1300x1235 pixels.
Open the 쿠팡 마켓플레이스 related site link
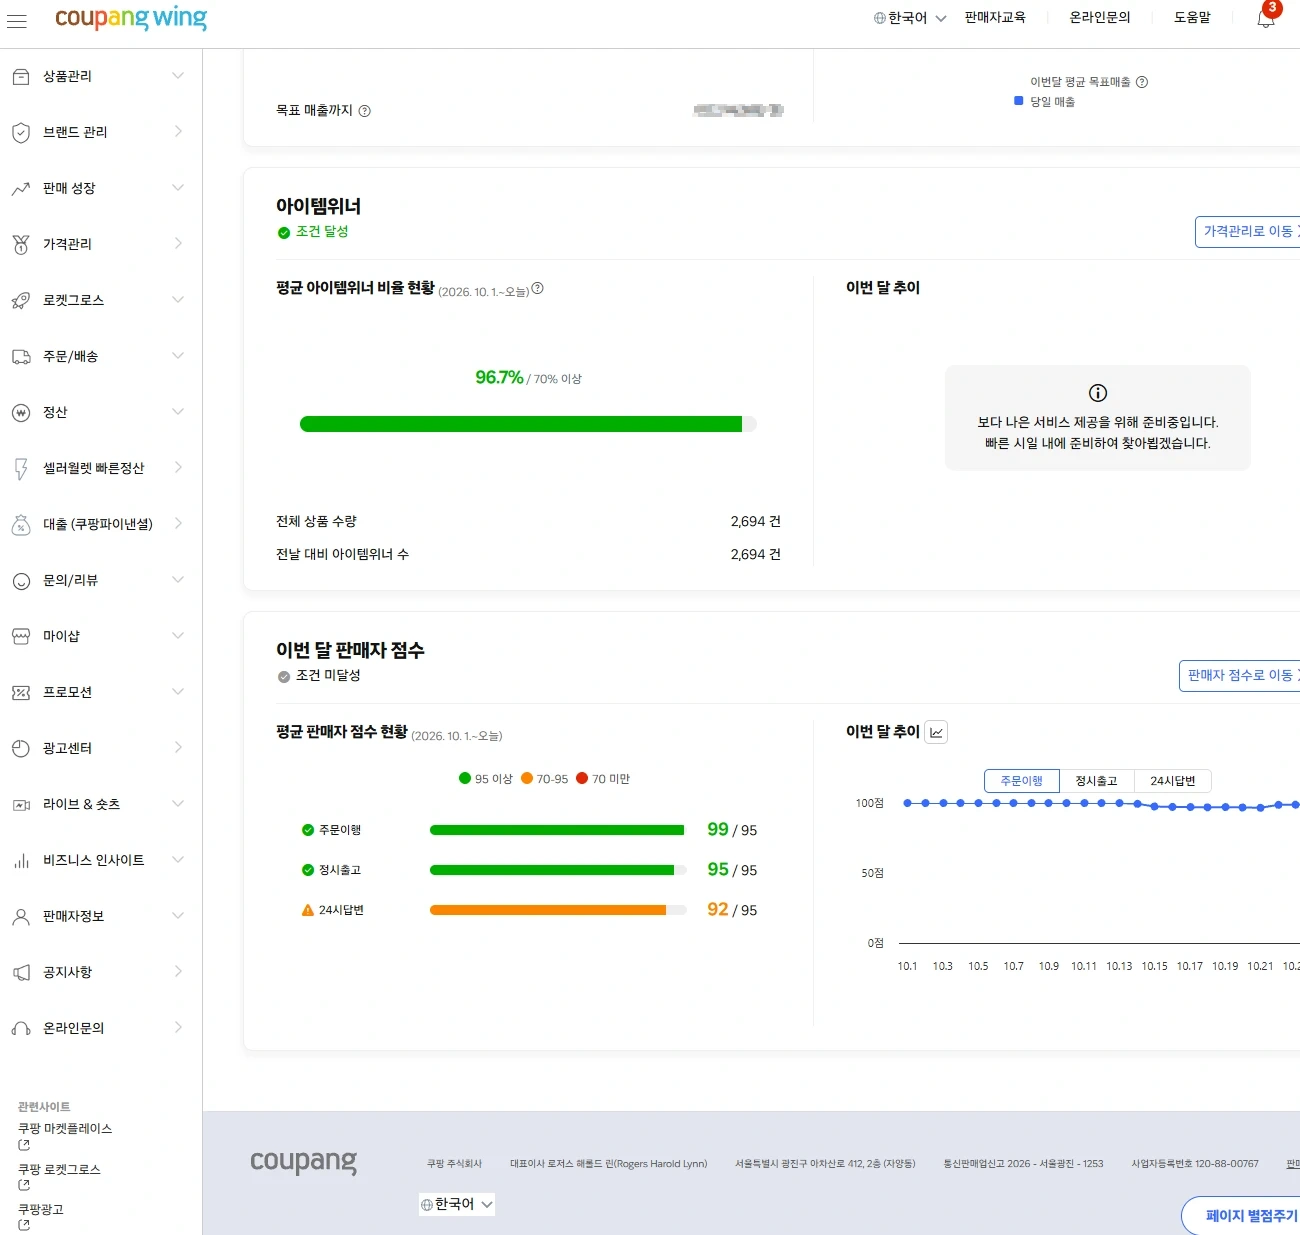[x=65, y=1129]
